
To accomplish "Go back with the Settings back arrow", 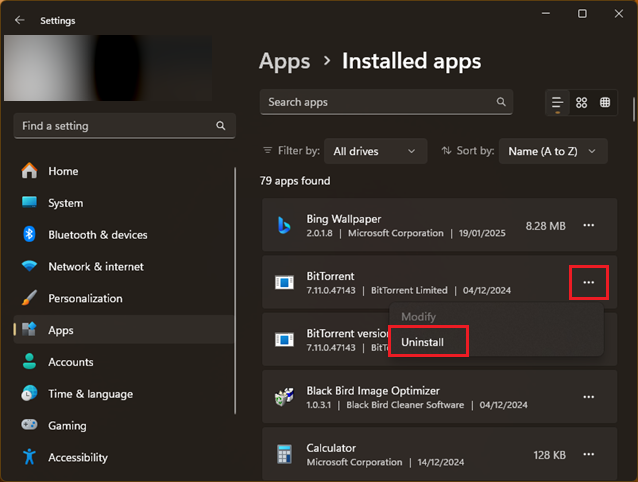I will [x=19, y=20].
